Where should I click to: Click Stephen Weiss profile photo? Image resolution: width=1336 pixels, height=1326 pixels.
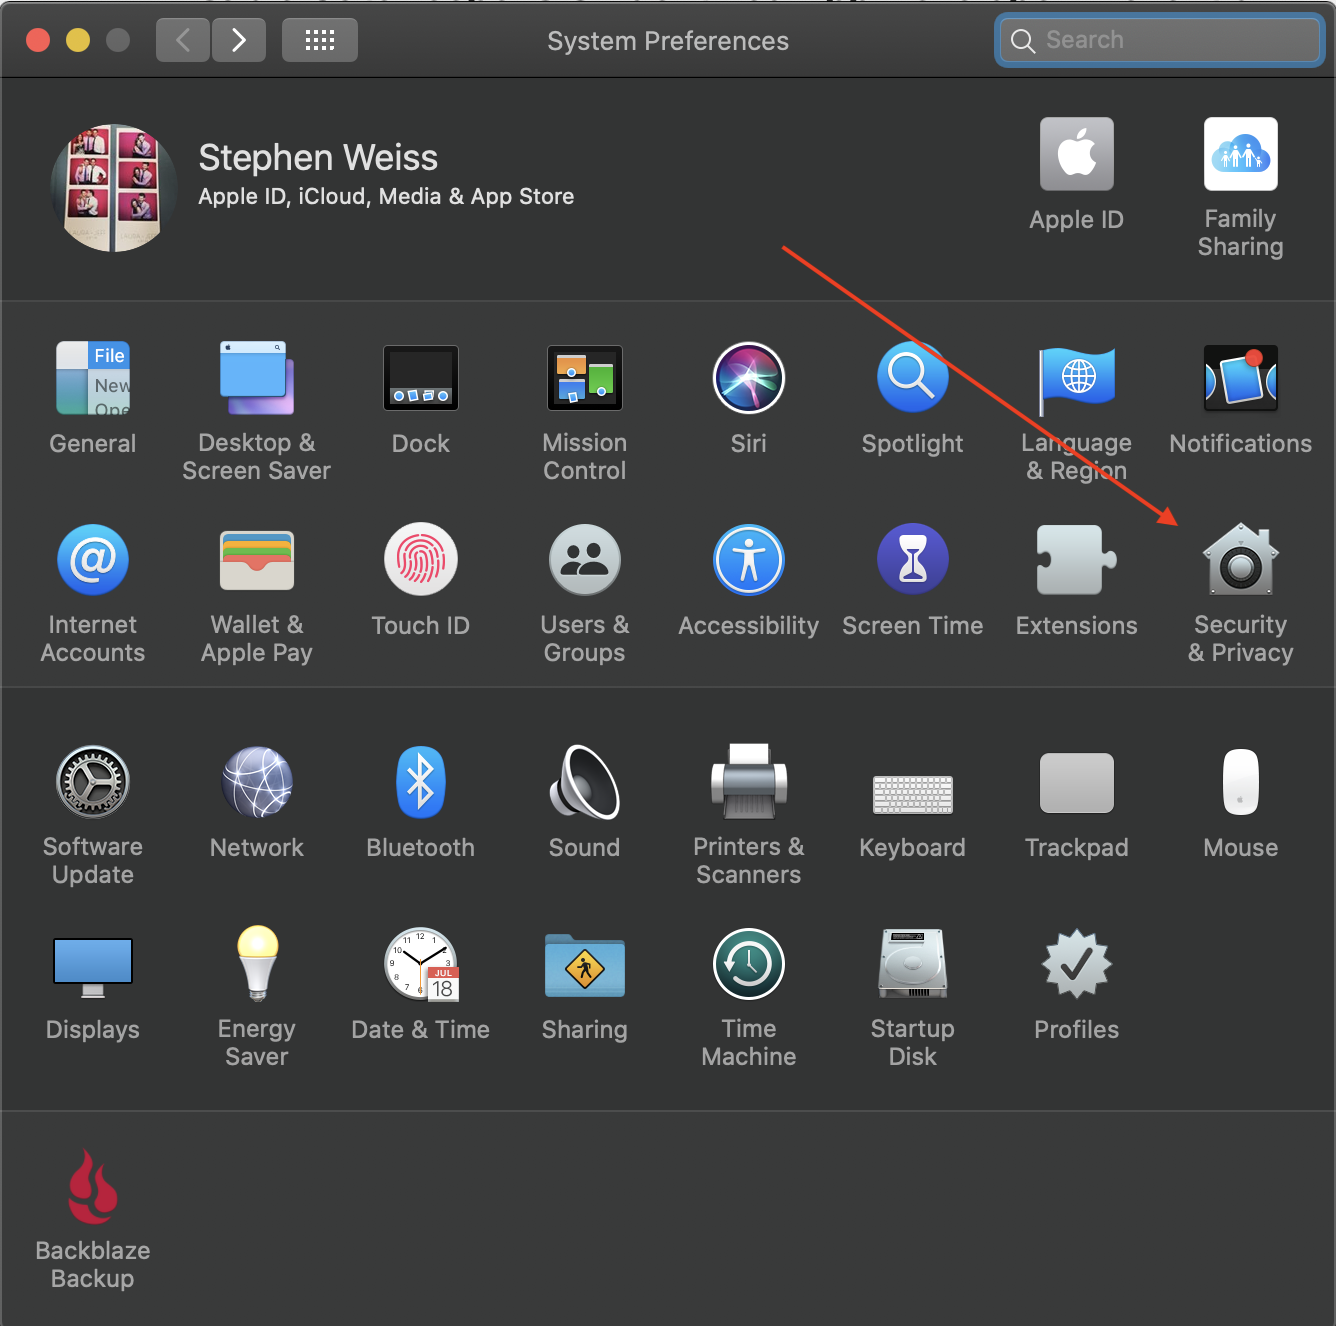[114, 188]
